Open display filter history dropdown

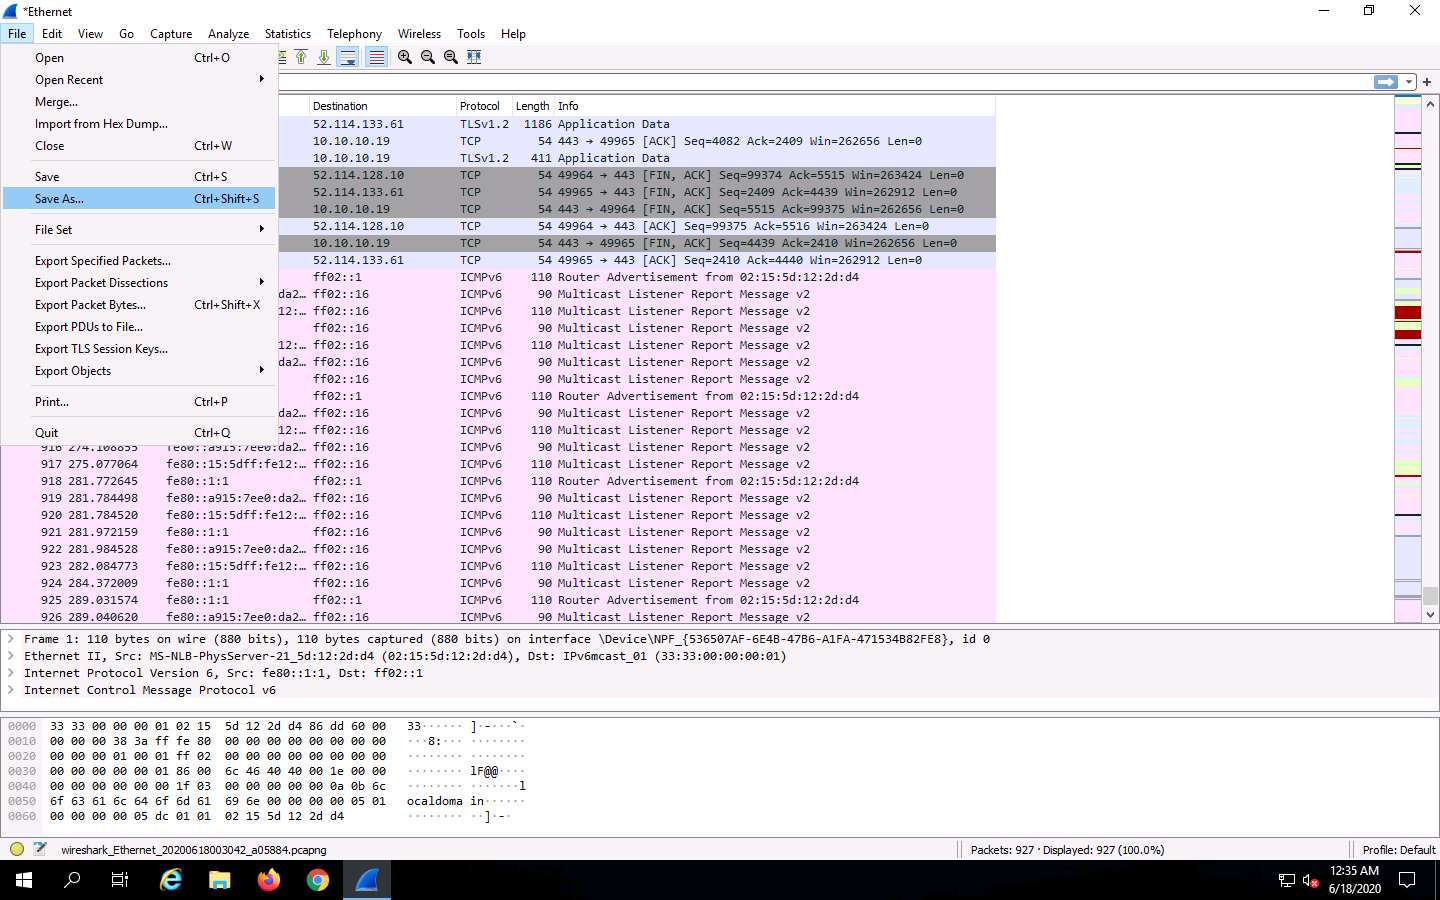tap(1409, 82)
